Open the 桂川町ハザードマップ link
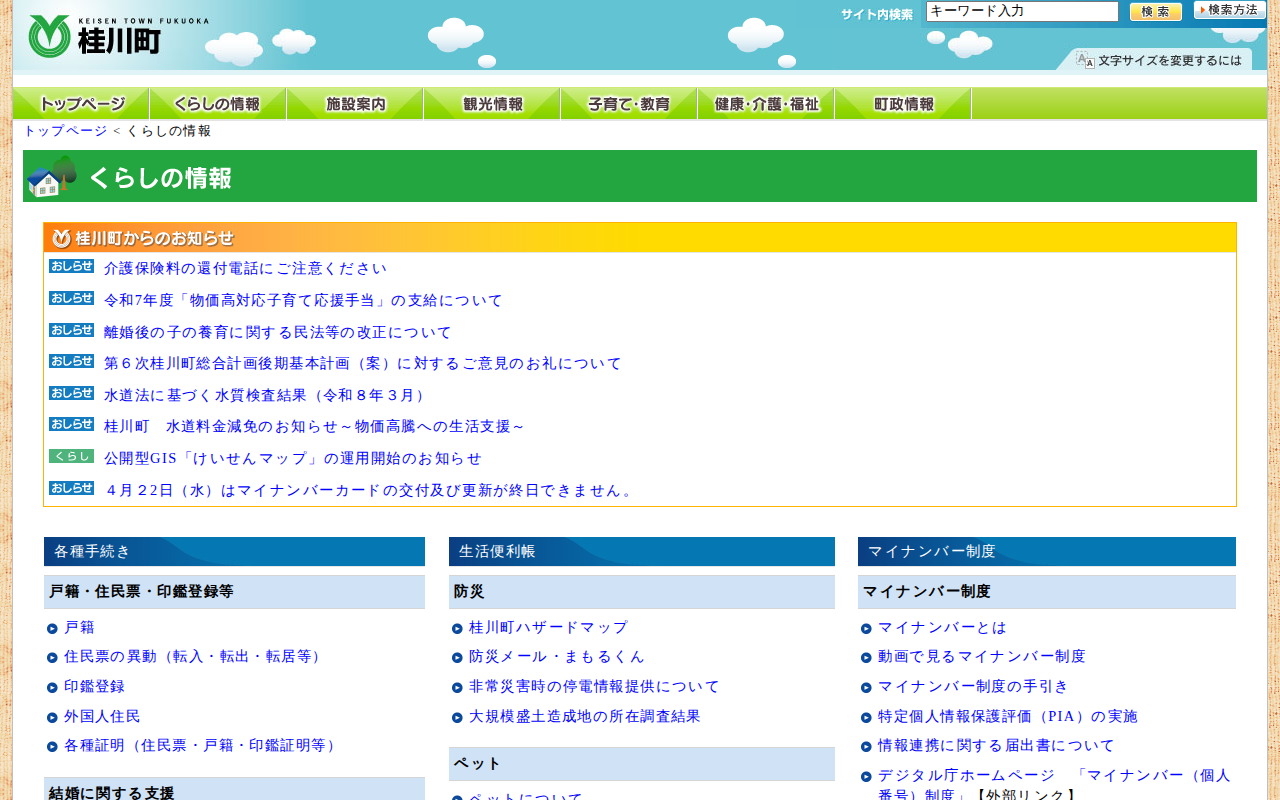The width and height of the screenshot is (1280, 800). click(549, 628)
